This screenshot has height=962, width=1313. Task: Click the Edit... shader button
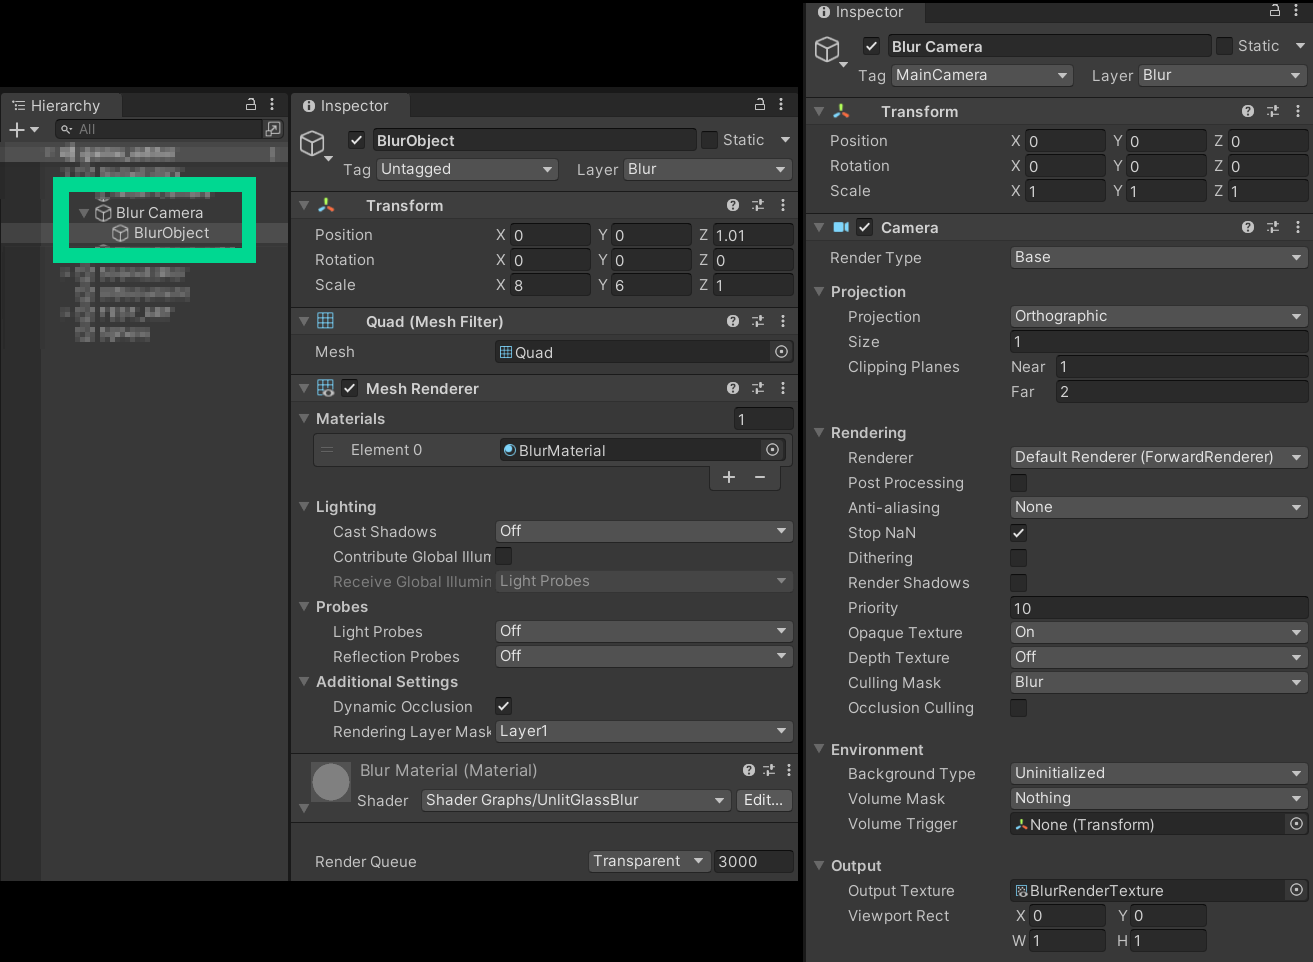pyautogui.click(x=764, y=800)
